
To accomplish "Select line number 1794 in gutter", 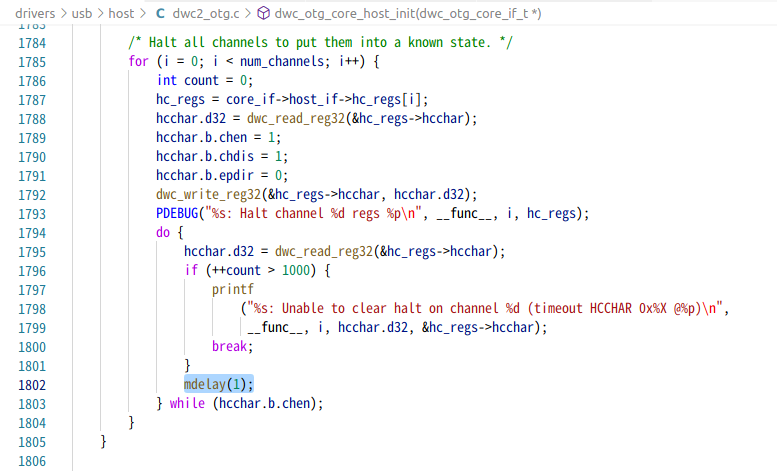I will [x=32, y=233].
